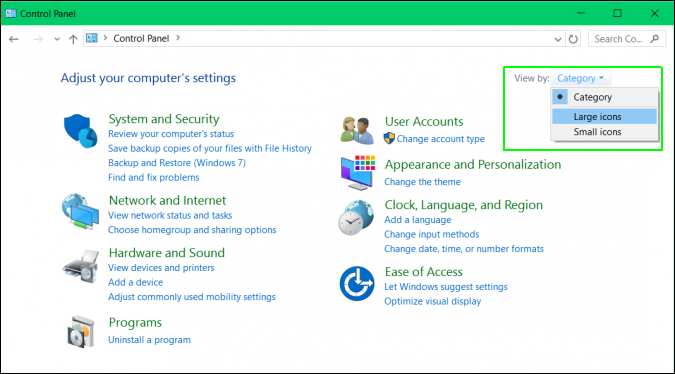Viewport: 675px width, 374px height.
Task: Choose Small icons from view menu
Action: click(x=604, y=132)
